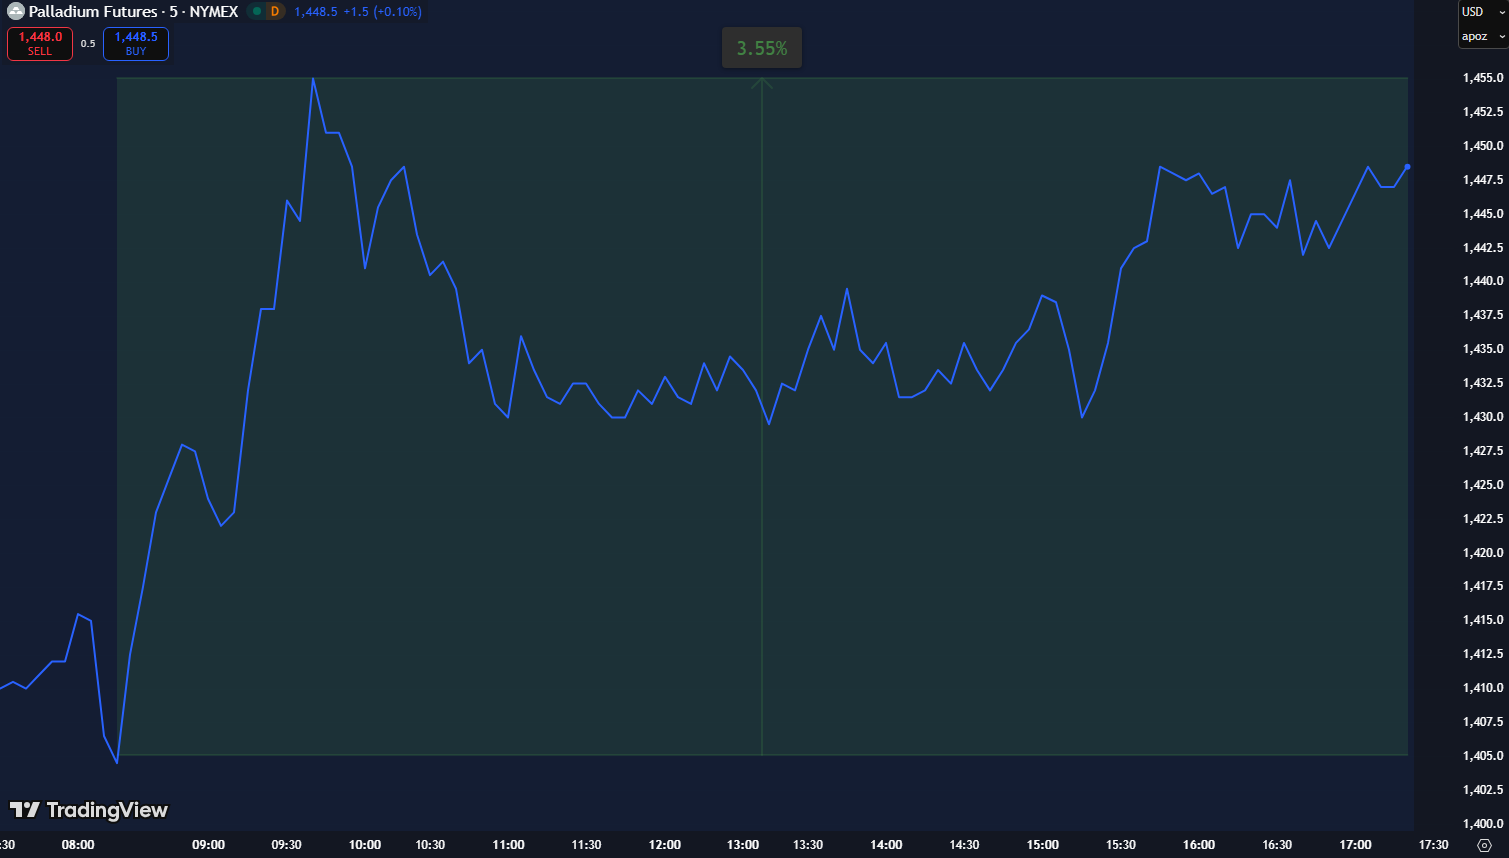Click the 1,455.0 price scale label
This screenshot has height=858, width=1509.
coord(1483,78)
